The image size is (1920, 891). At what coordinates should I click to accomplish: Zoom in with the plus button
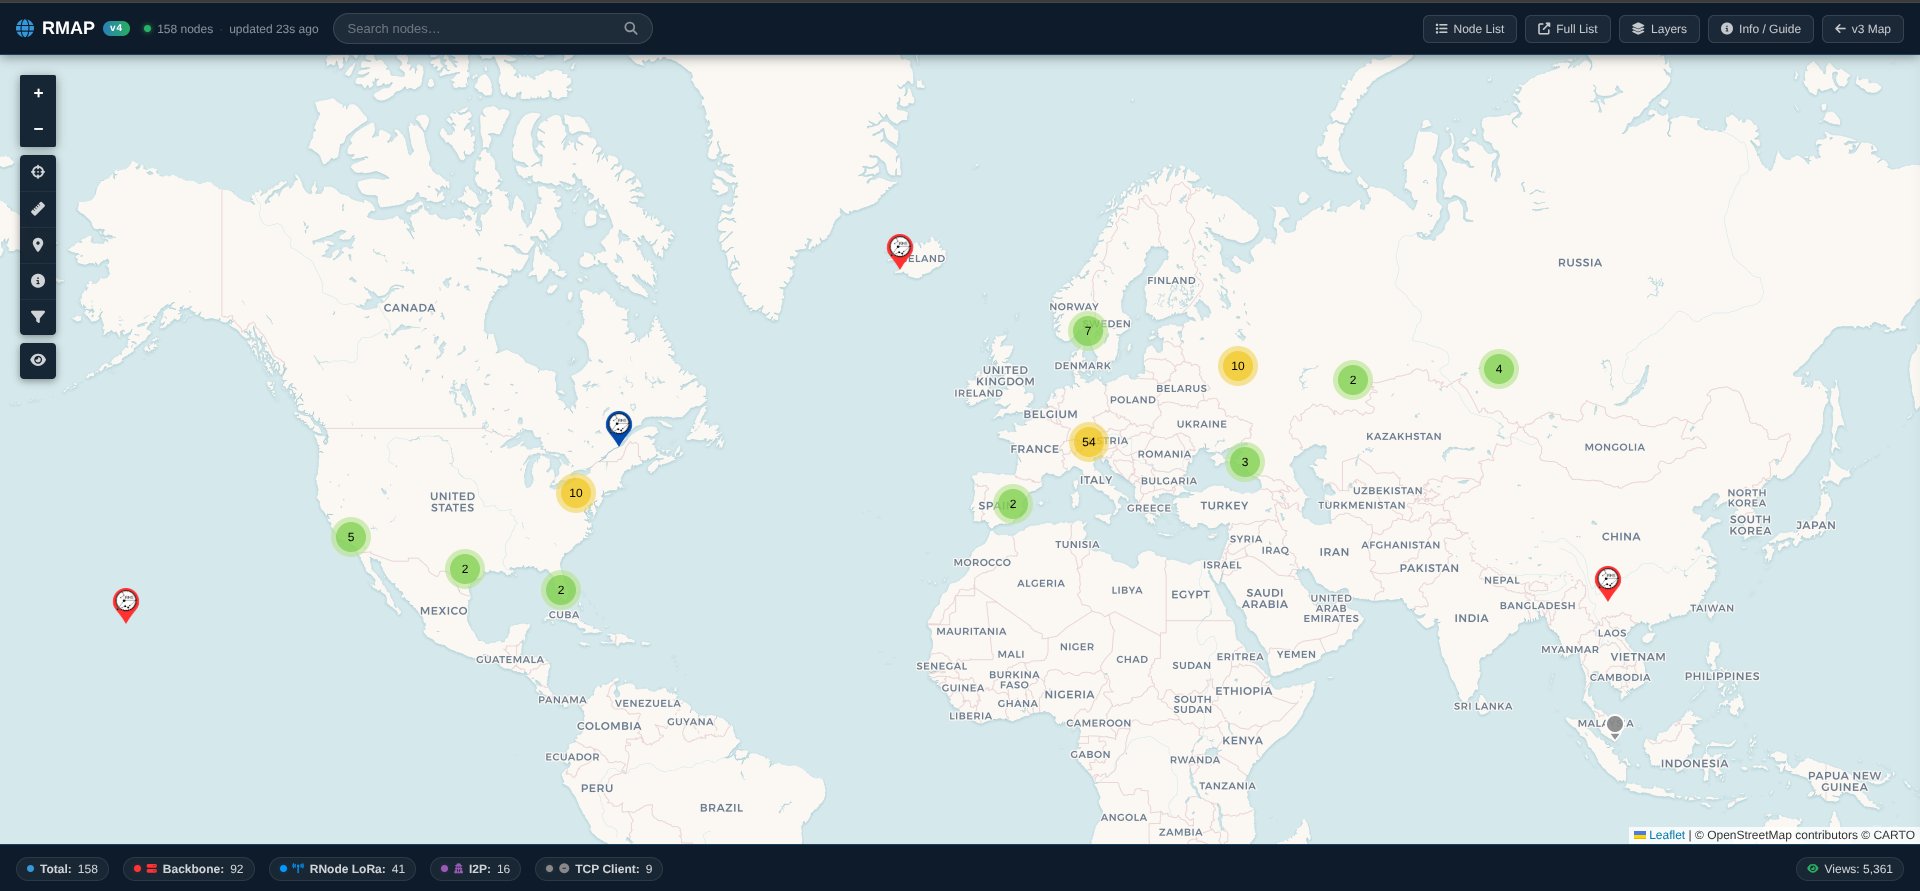38,93
